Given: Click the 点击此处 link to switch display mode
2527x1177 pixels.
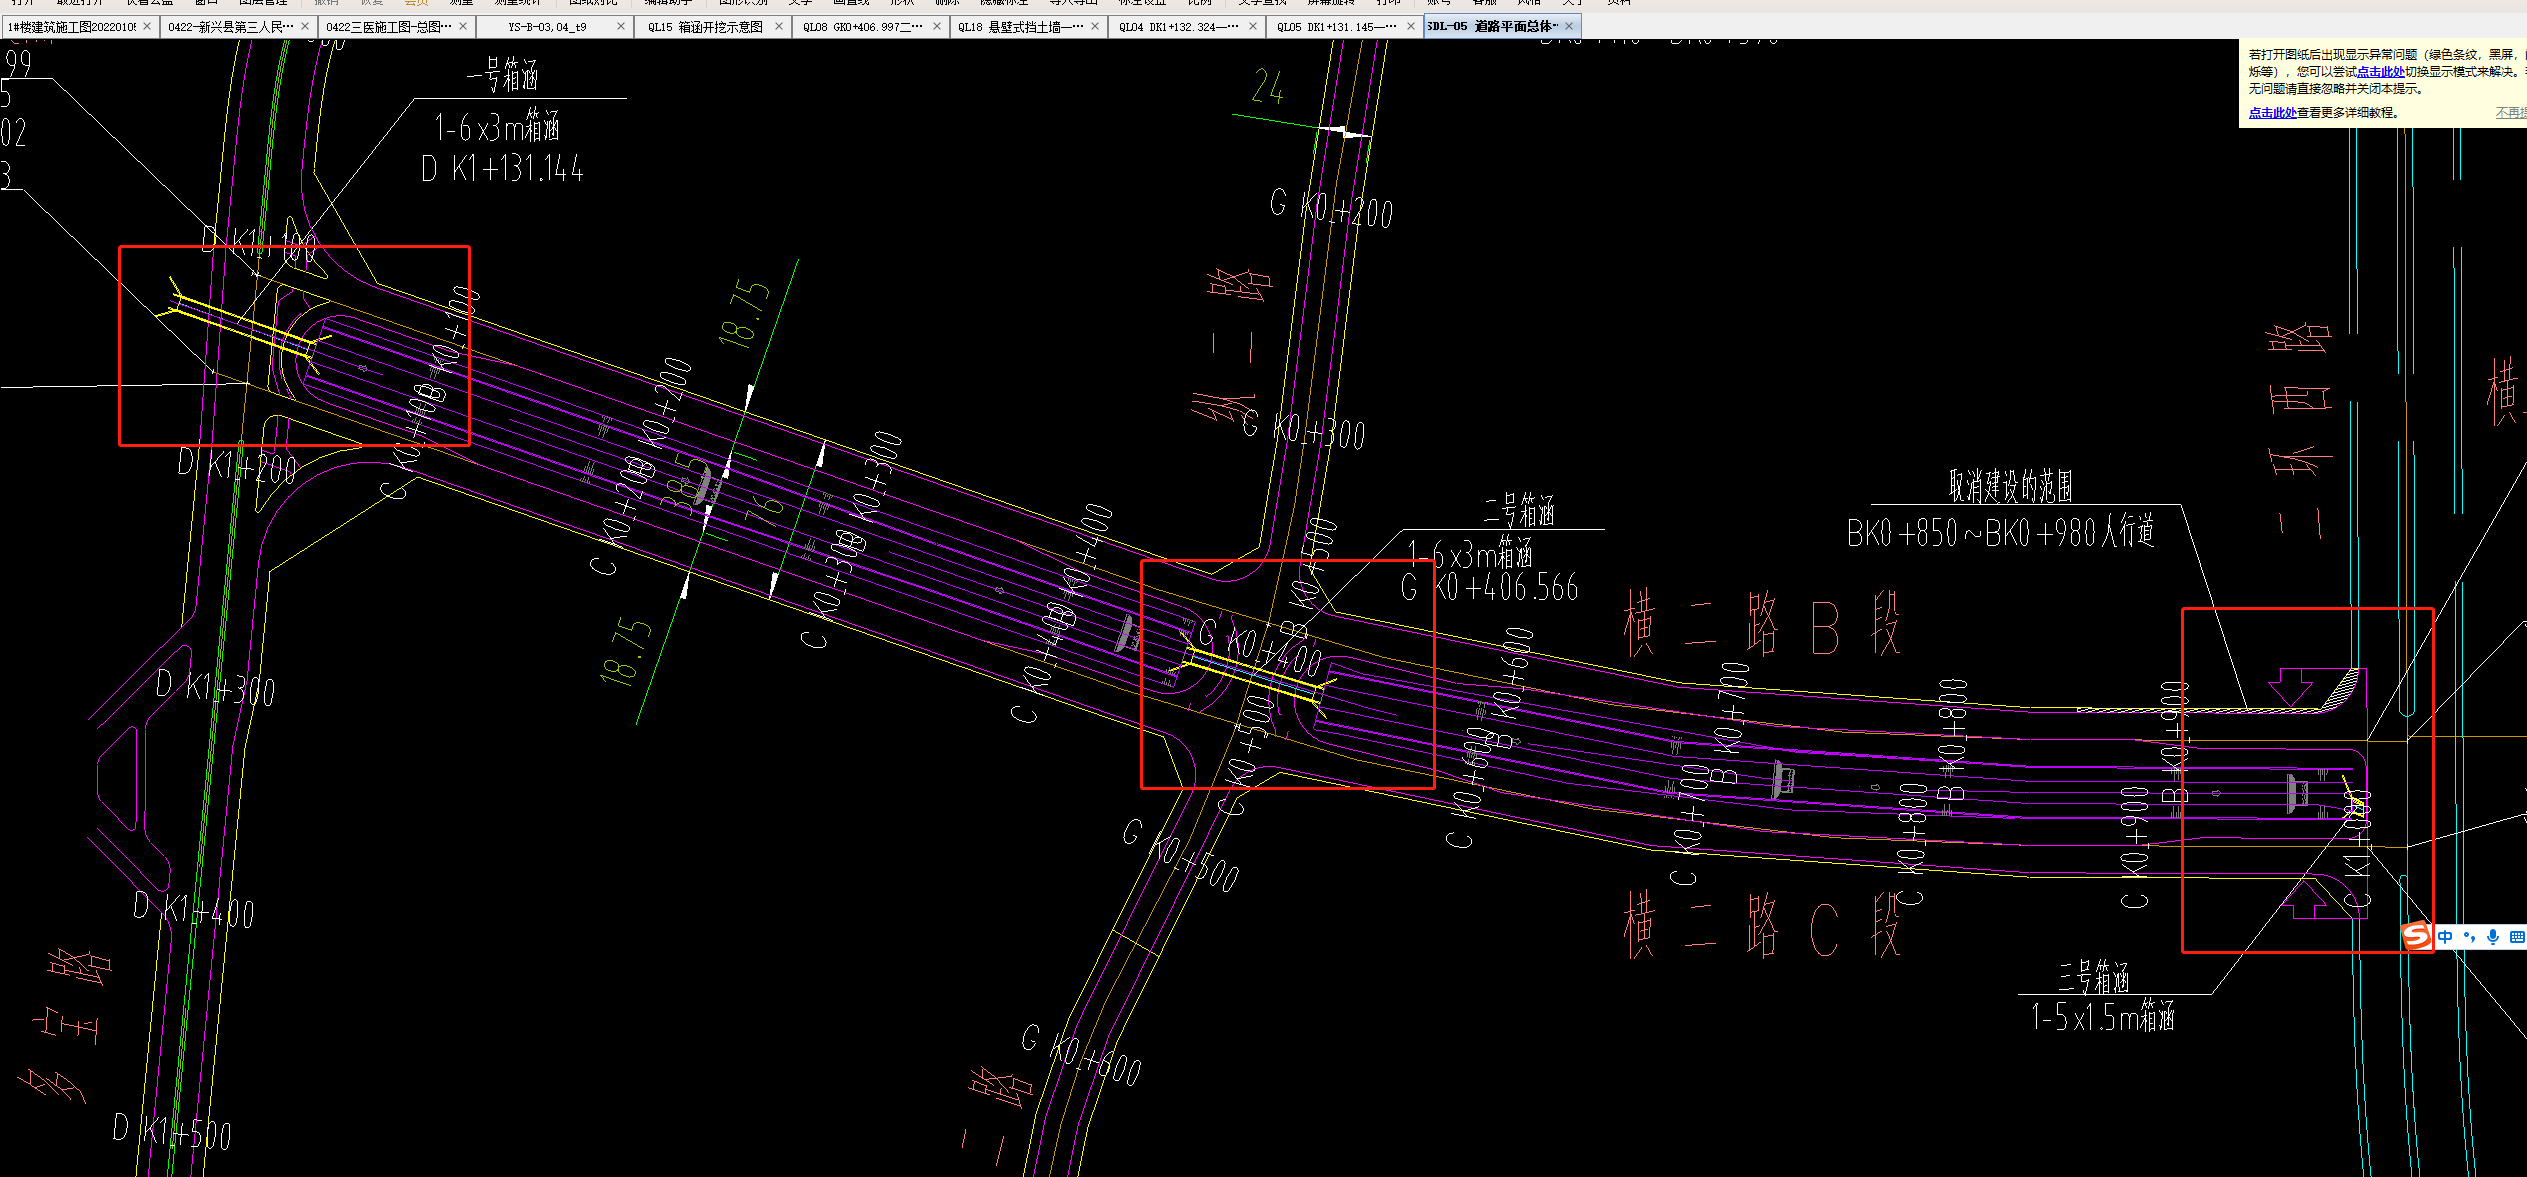Looking at the screenshot, I should point(2380,72).
